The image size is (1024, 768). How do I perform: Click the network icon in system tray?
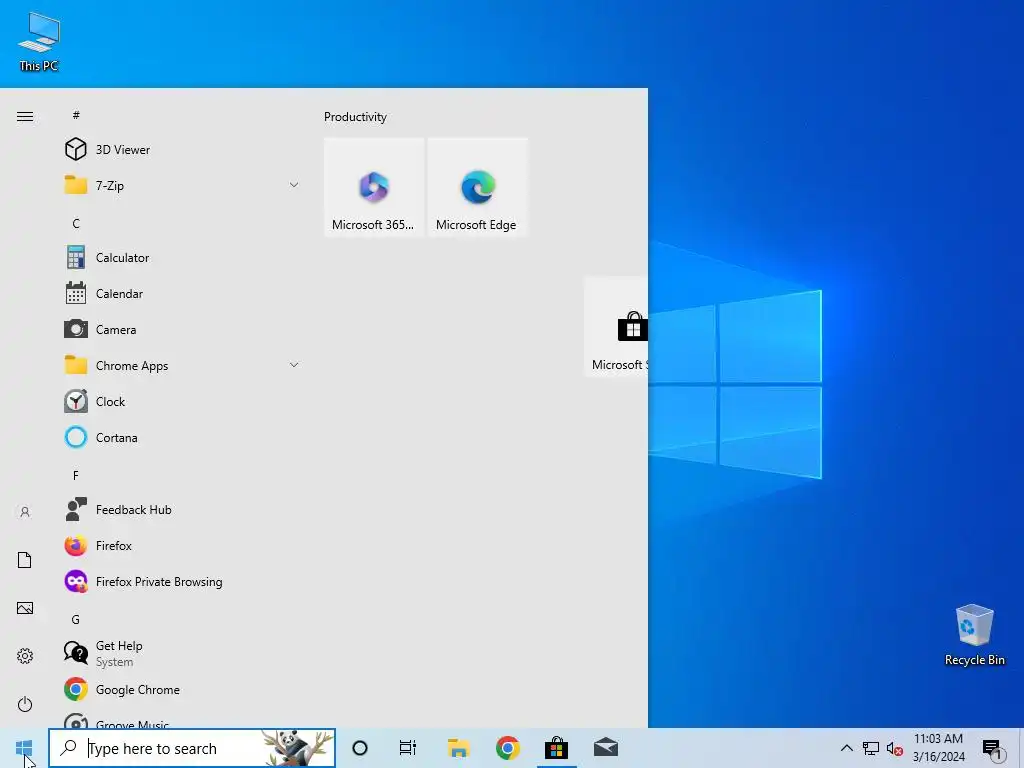pos(871,748)
